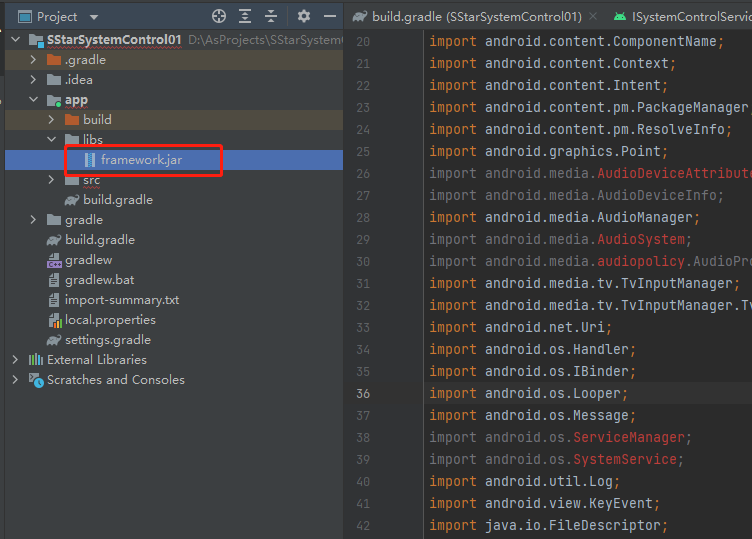Expand the gradle folder
The width and height of the screenshot is (752, 539).
coord(33,220)
